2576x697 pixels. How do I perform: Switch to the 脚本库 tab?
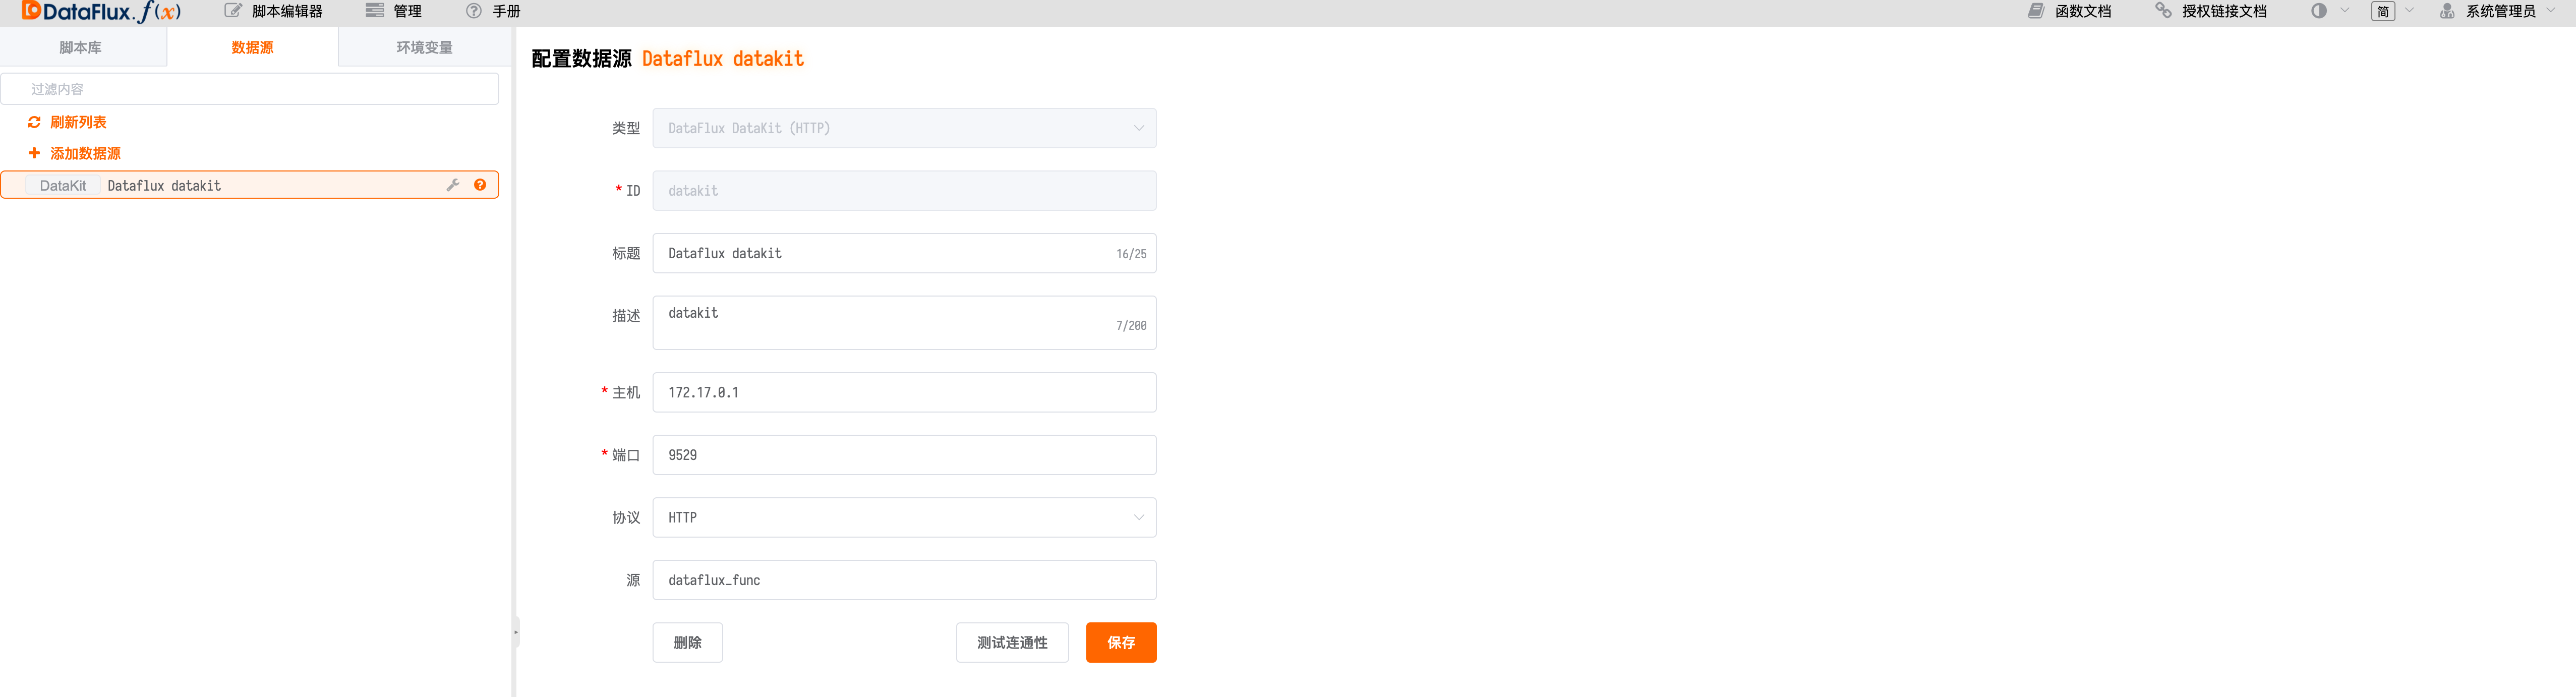click(x=81, y=47)
